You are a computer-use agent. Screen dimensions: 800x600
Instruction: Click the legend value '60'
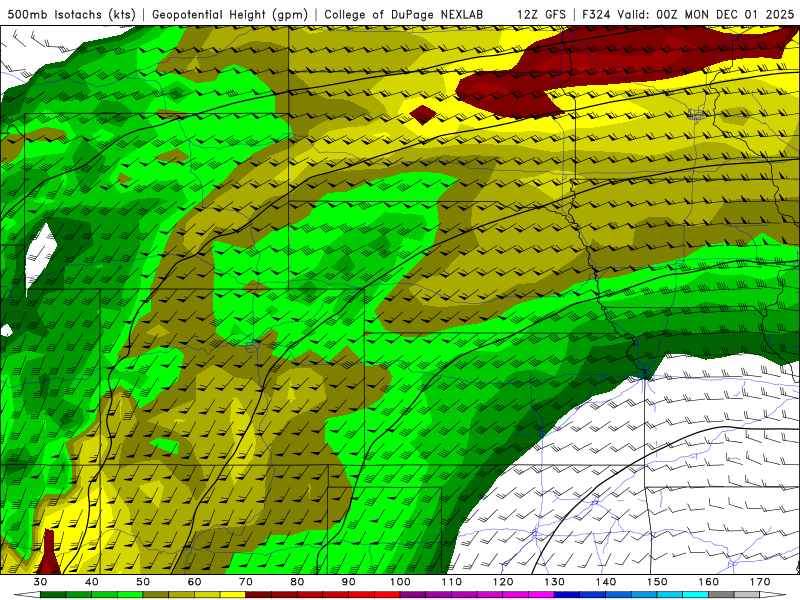point(194,582)
